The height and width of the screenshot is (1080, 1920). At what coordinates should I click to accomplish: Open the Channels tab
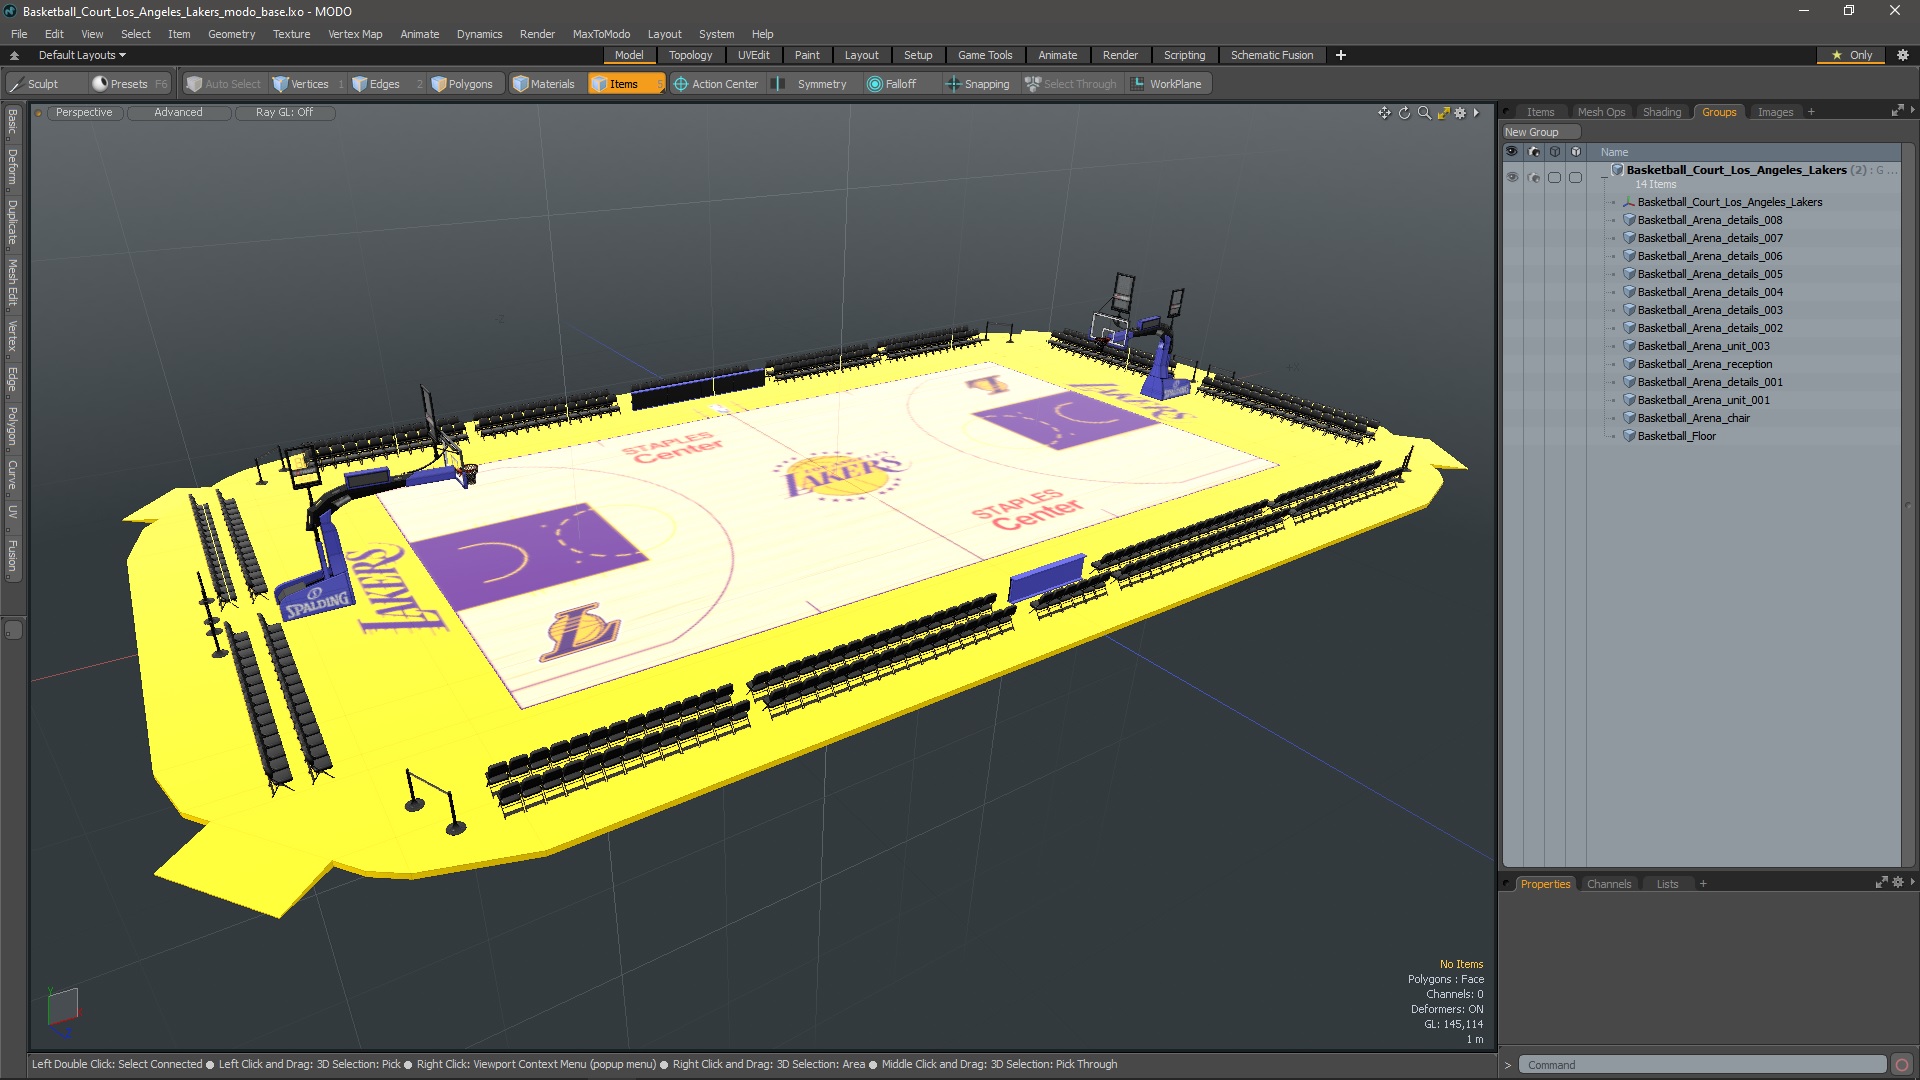[x=1608, y=884]
